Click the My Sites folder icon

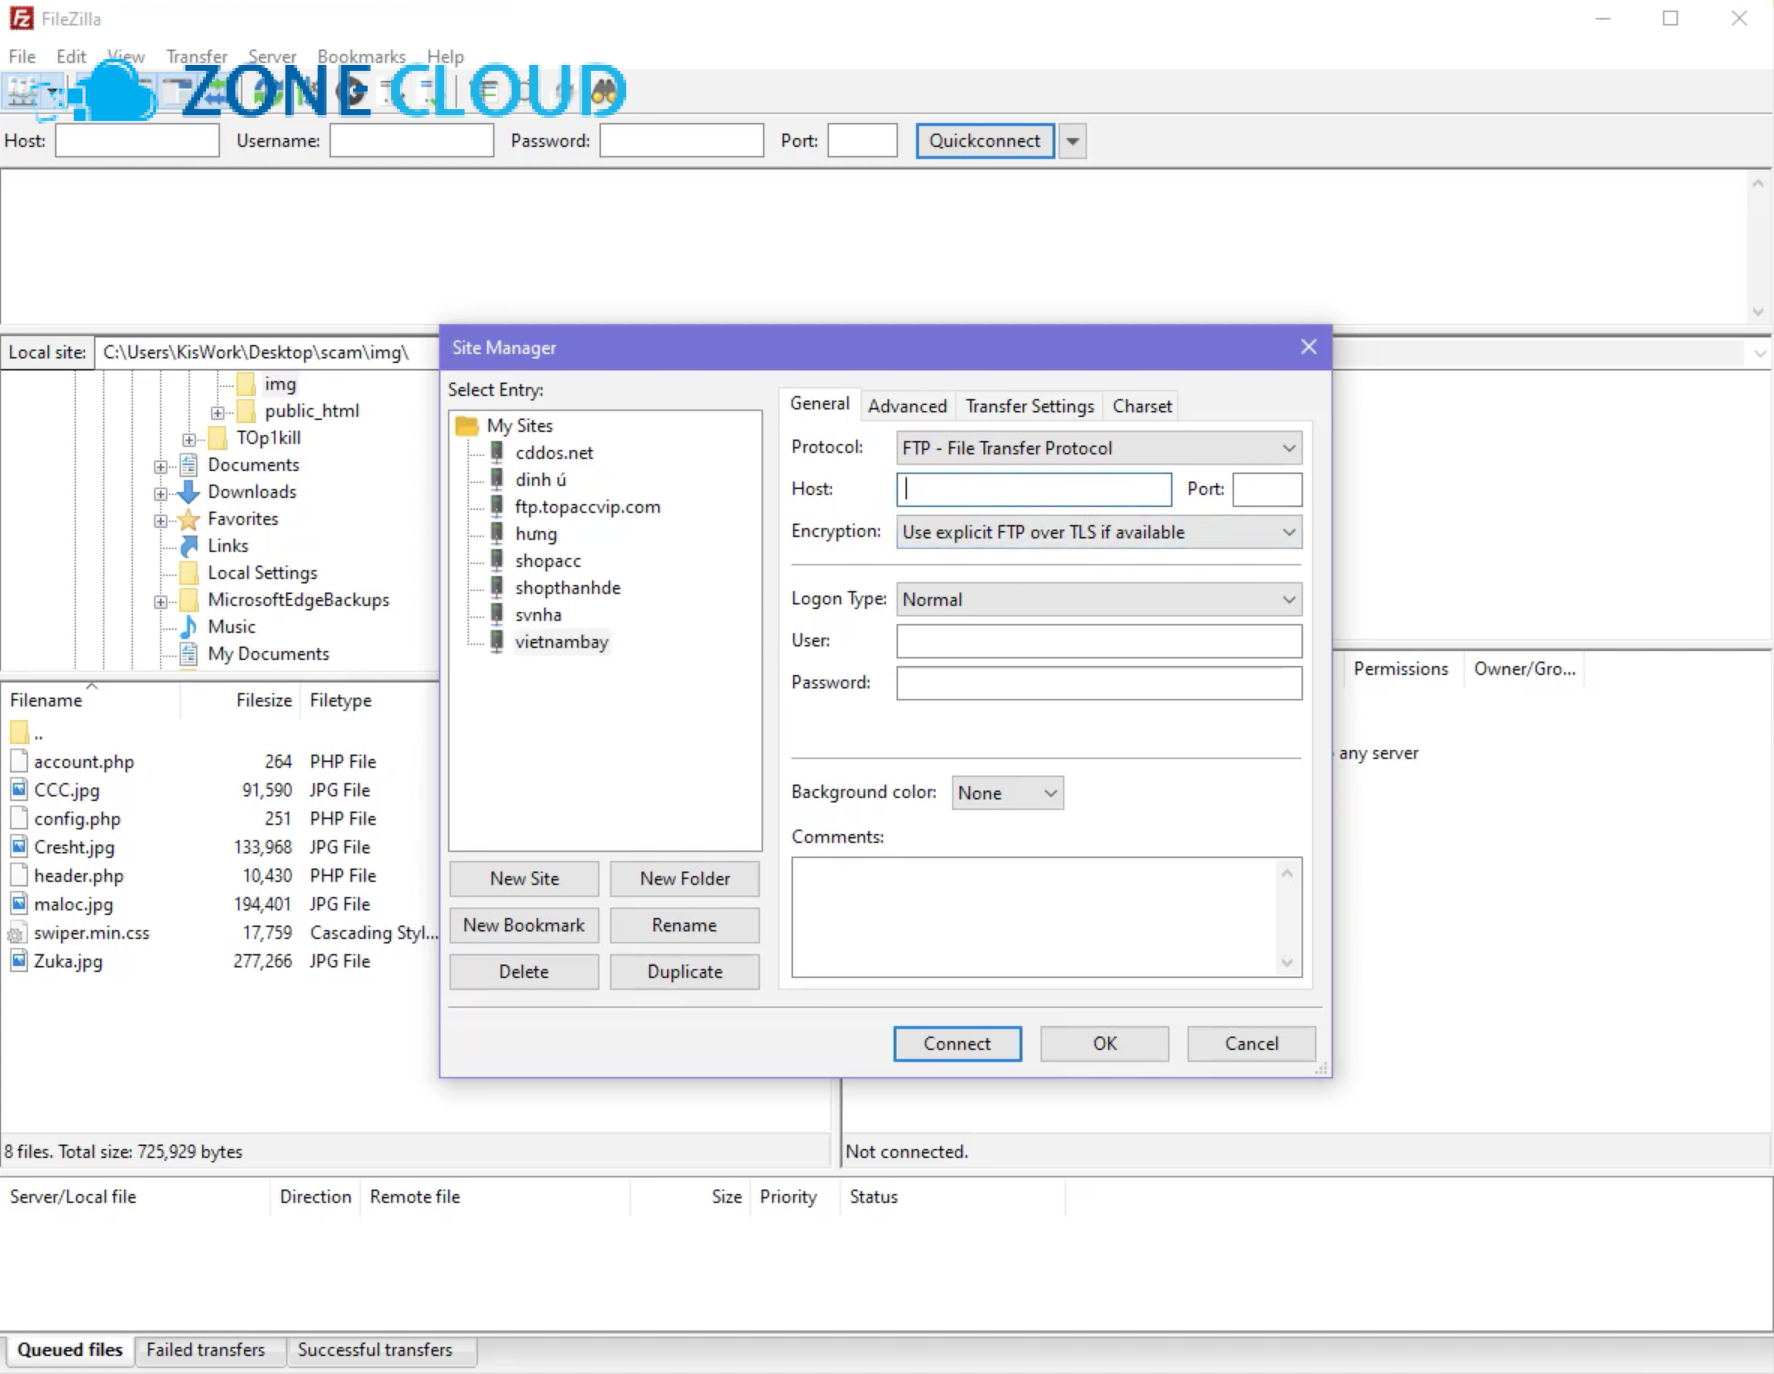467,426
